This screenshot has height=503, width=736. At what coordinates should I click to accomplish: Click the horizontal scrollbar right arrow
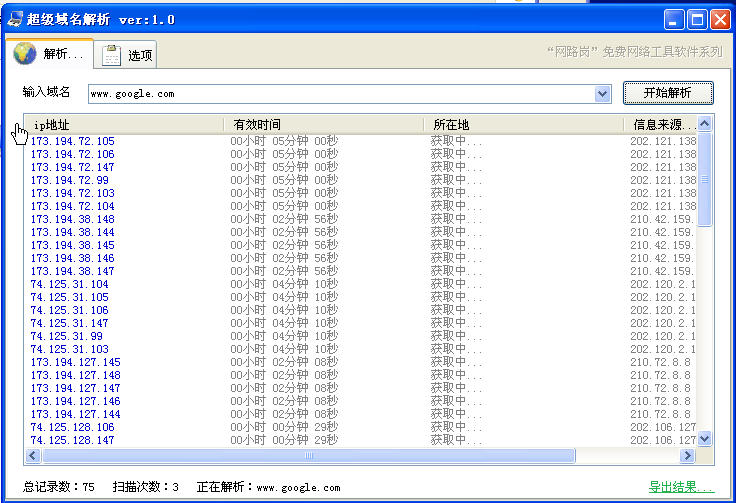(687, 455)
